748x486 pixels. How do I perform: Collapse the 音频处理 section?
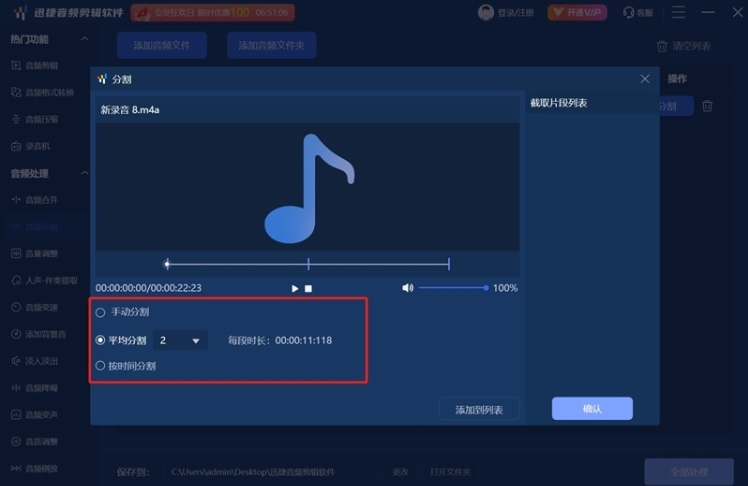84,173
